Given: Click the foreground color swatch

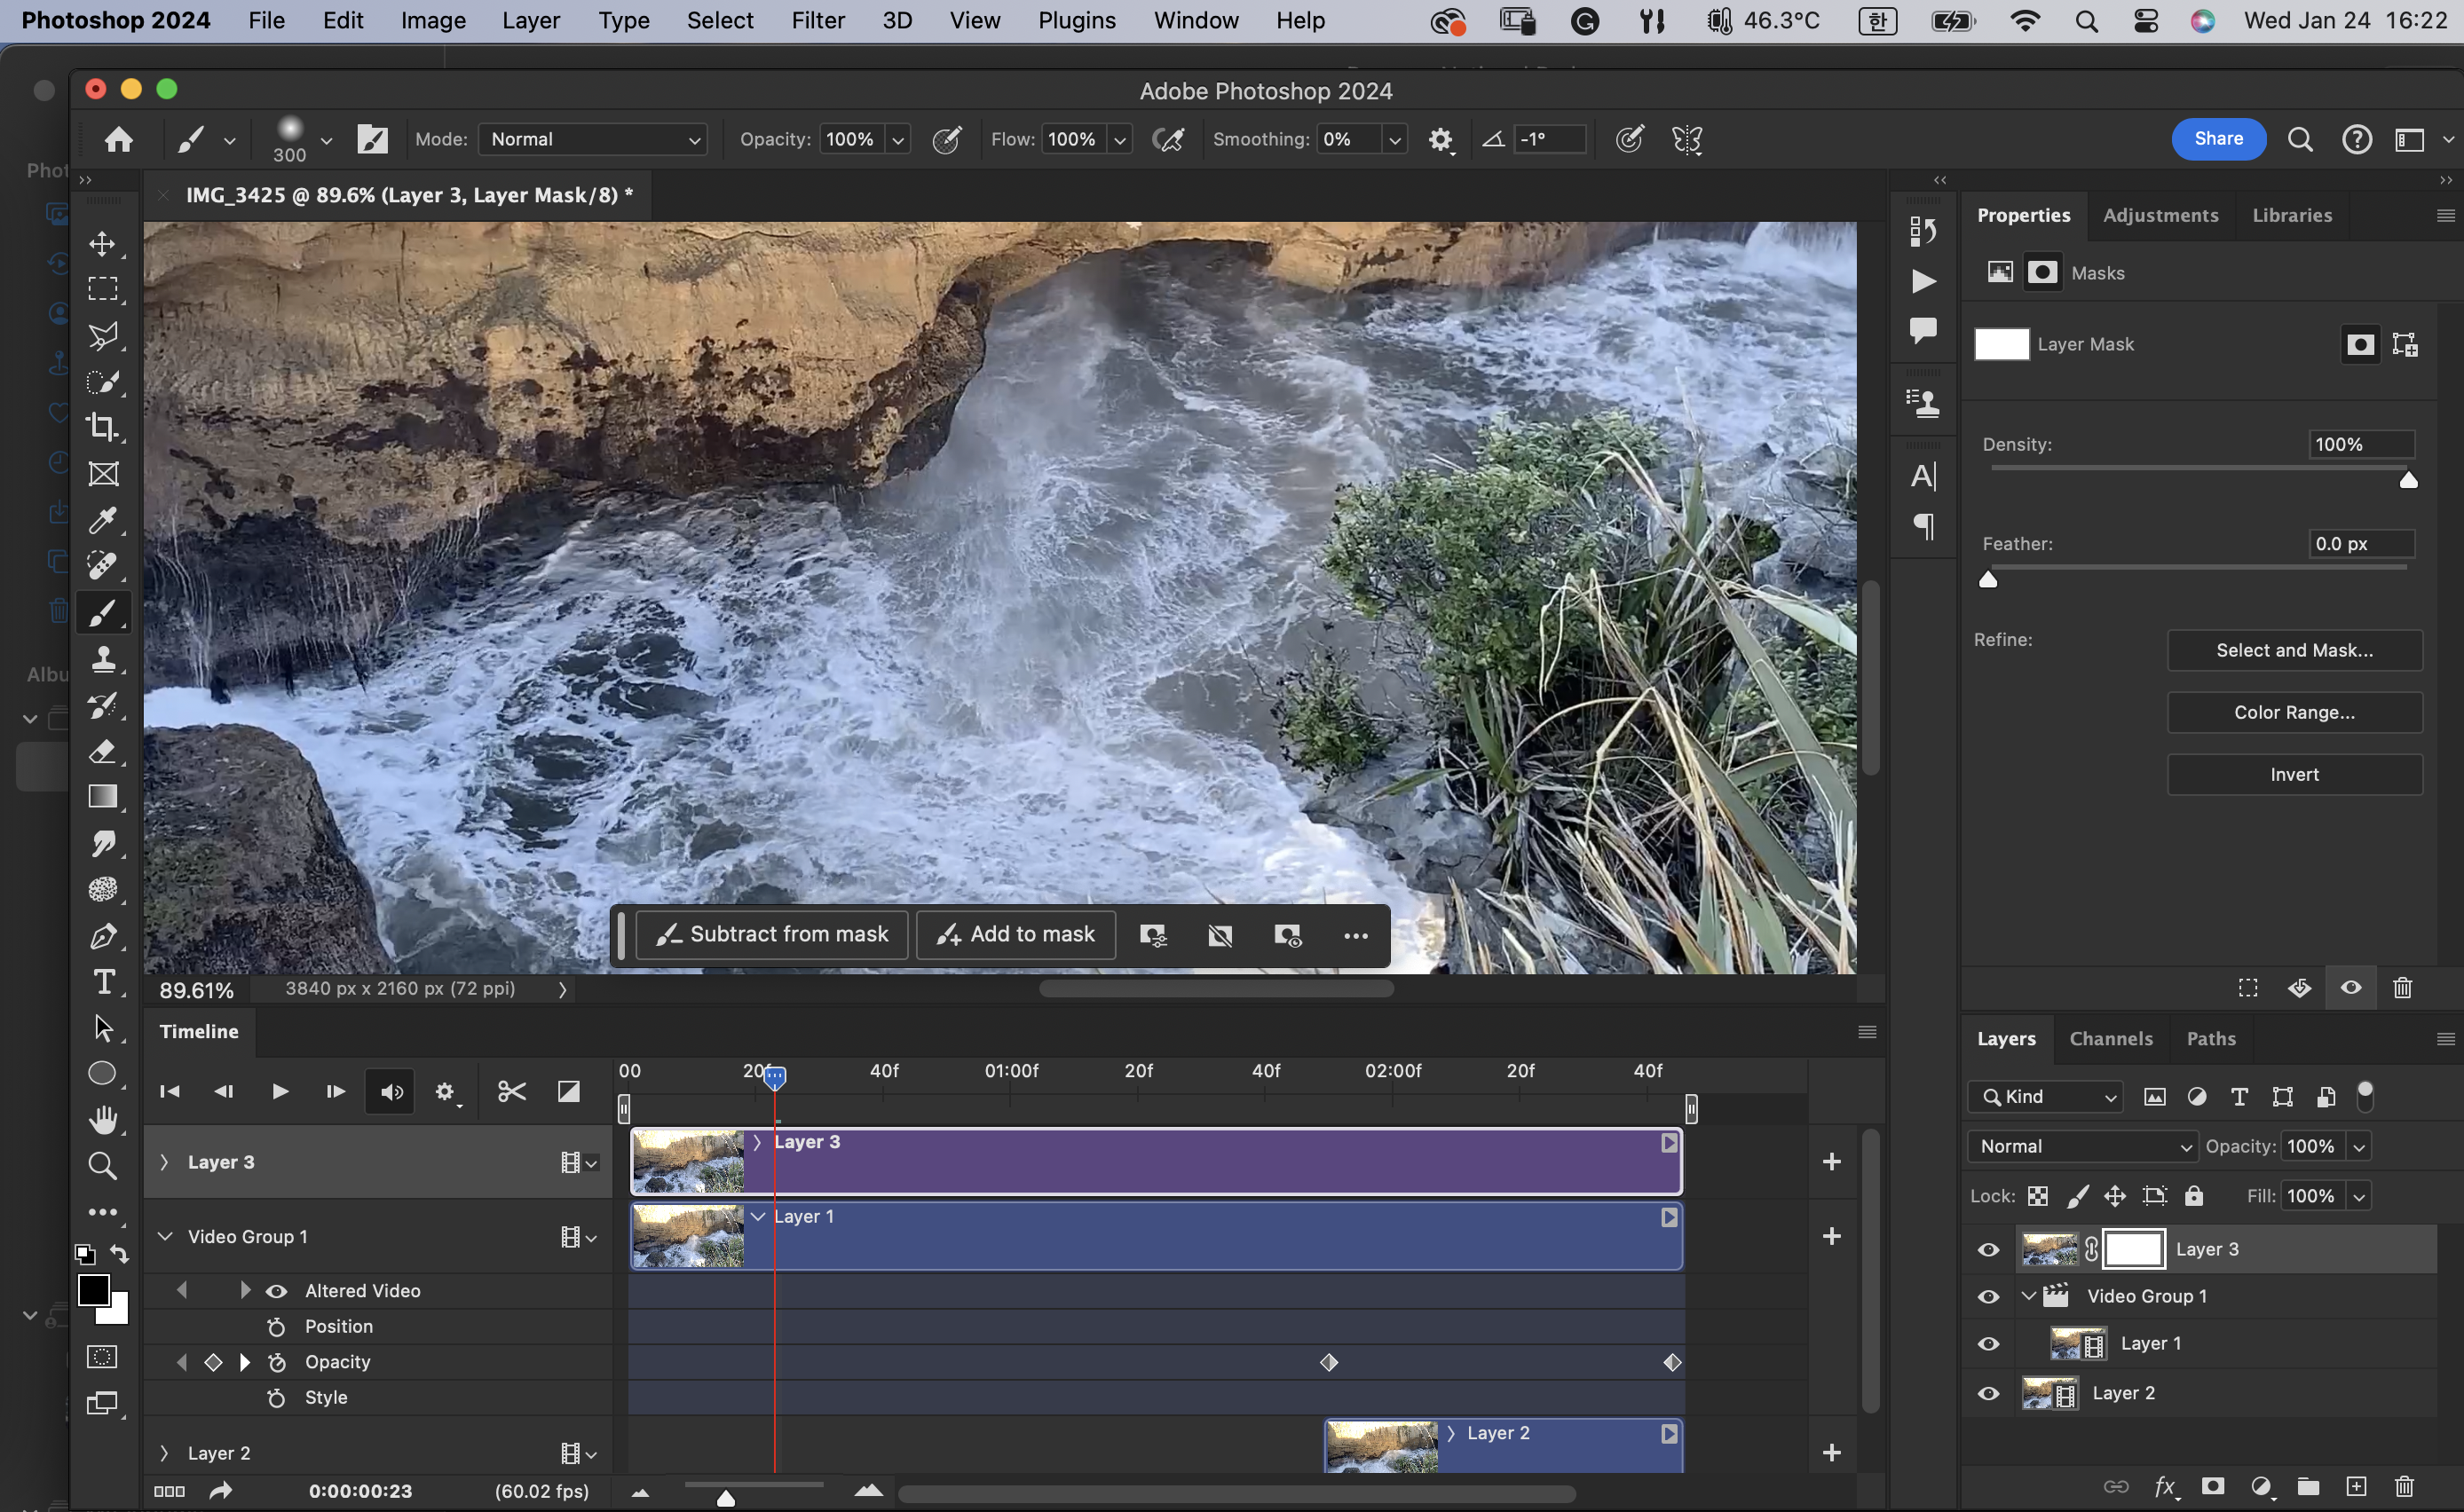Looking at the screenshot, I should click(x=93, y=1290).
